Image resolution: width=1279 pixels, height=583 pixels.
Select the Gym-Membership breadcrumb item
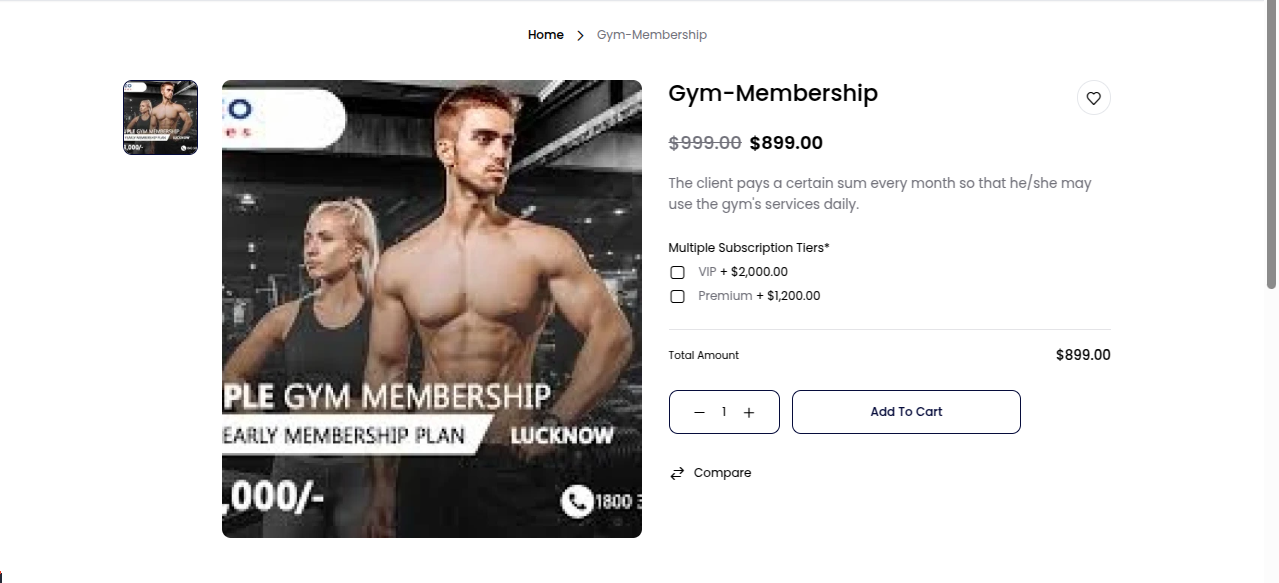pos(651,35)
